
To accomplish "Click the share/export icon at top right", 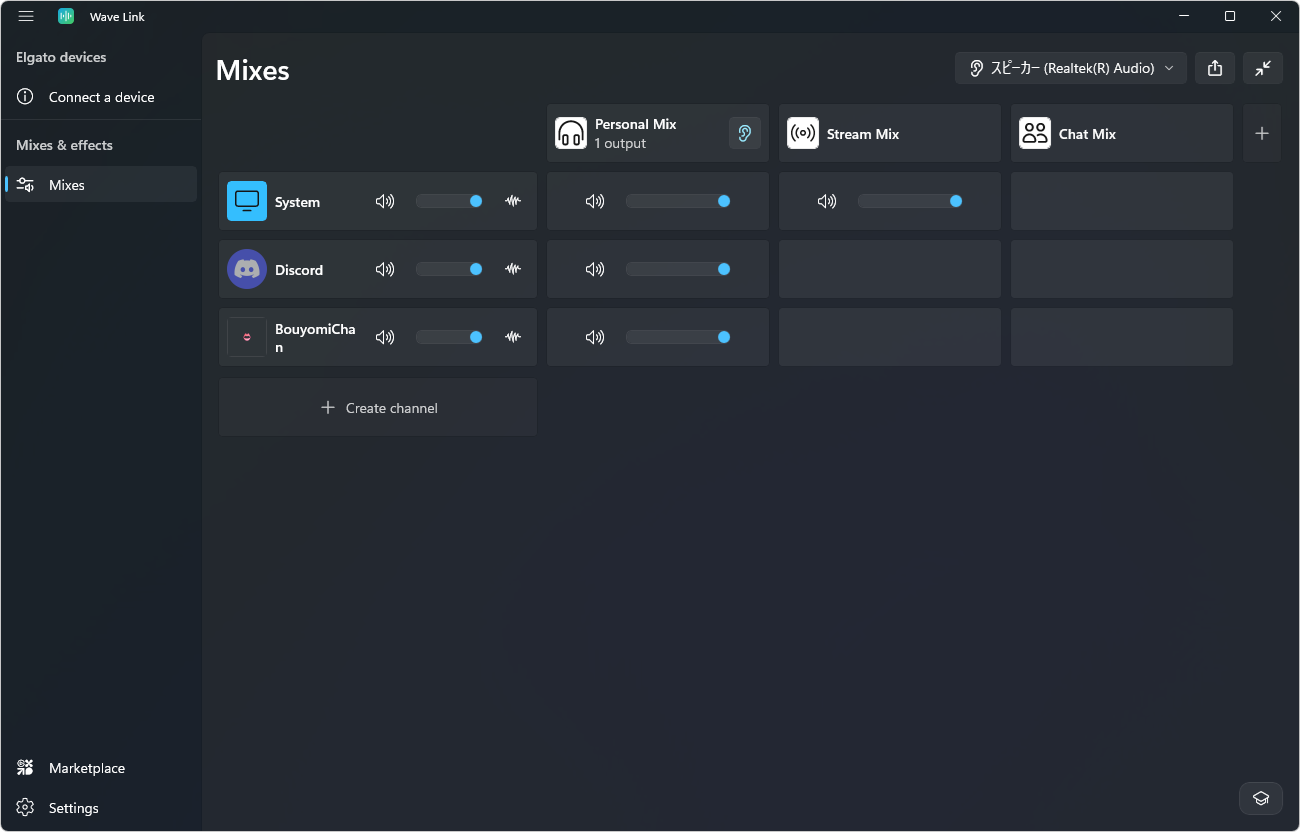I will click(x=1215, y=68).
